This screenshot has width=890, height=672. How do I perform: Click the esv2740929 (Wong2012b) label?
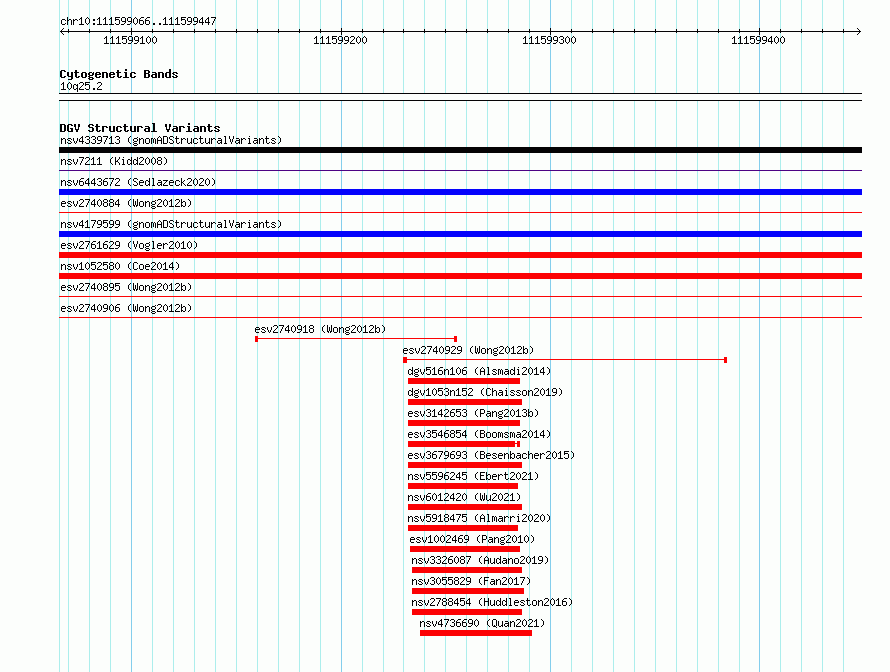[468, 350]
